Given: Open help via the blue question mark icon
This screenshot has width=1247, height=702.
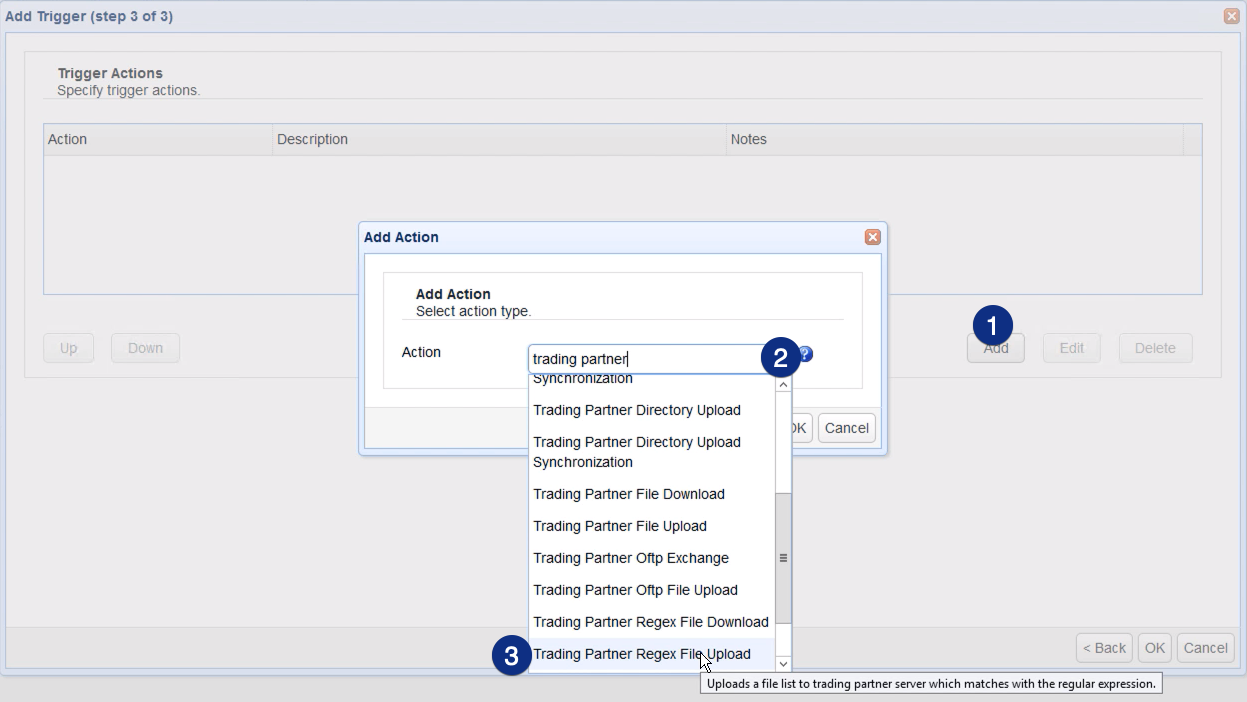Looking at the screenshot, I should [805, 354].
